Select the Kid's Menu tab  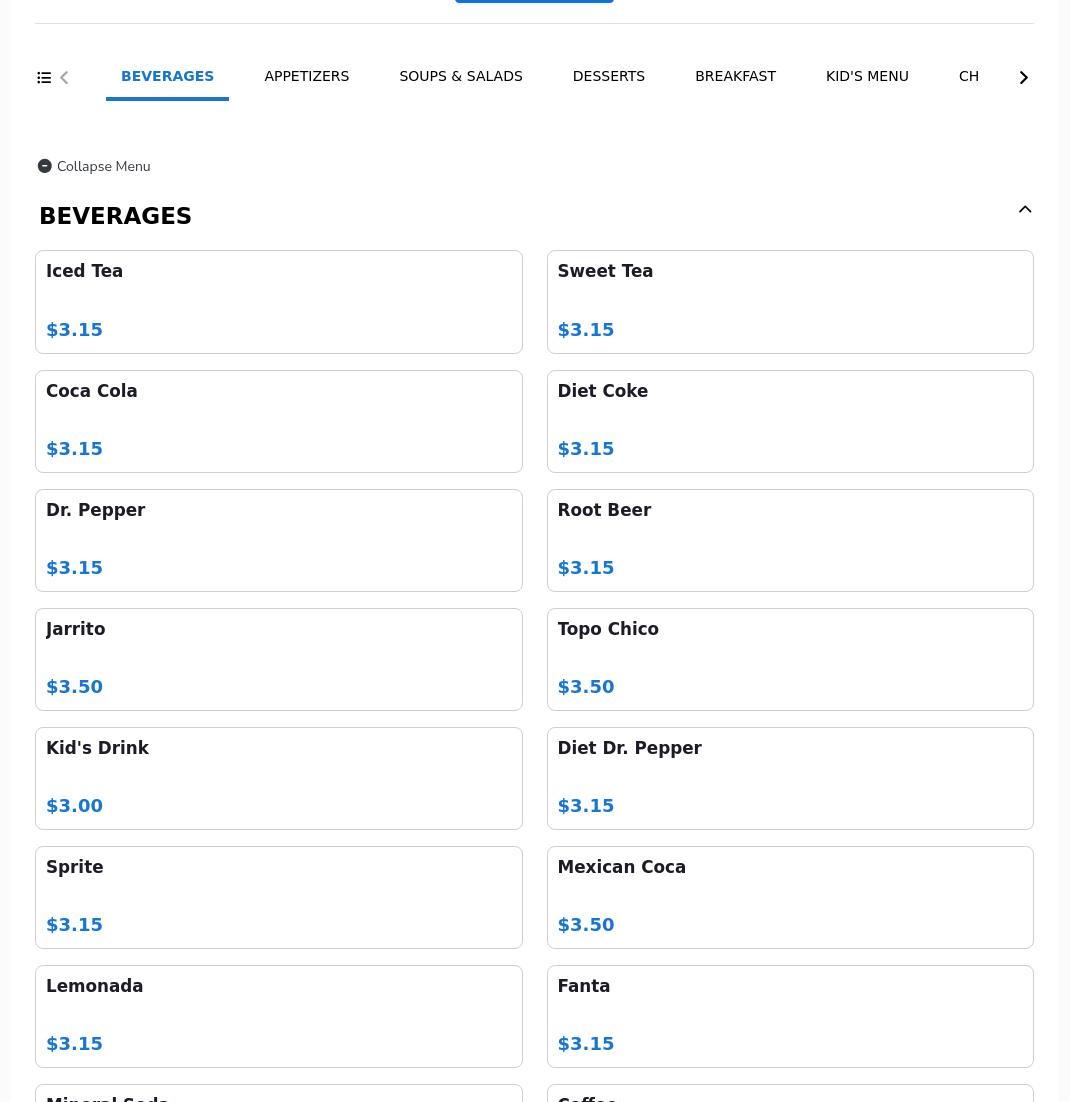867,77
